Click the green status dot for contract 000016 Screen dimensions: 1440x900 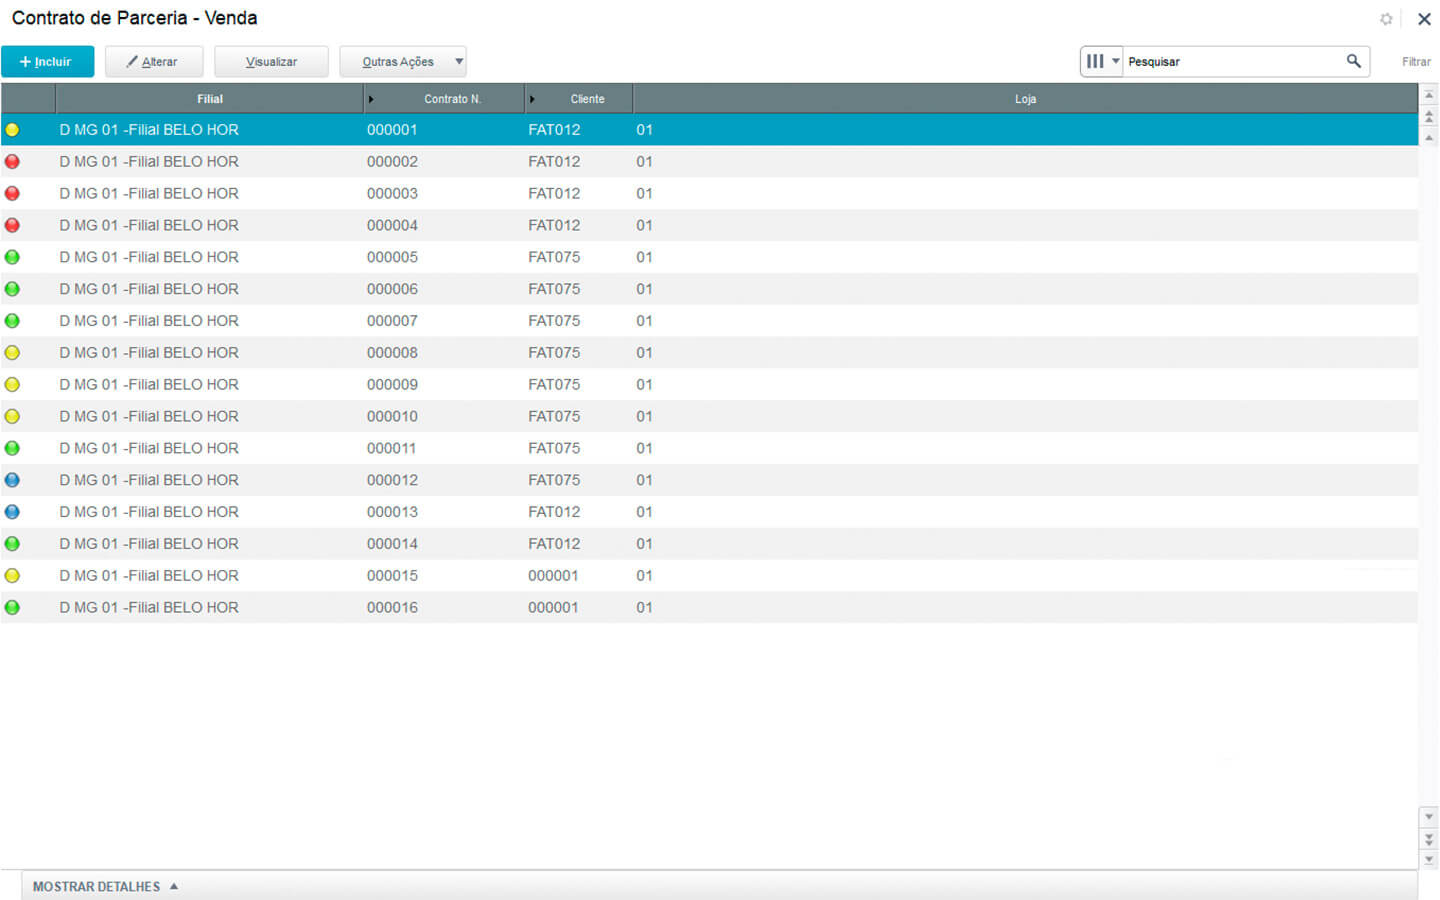pyautogui.click(x=12, y=607)
